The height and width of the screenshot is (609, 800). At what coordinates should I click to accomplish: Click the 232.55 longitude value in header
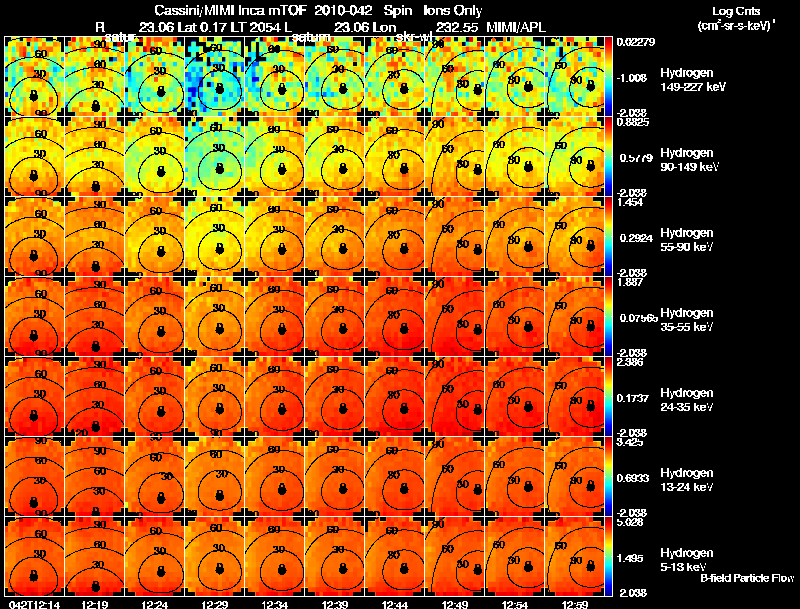click(457, 27)
